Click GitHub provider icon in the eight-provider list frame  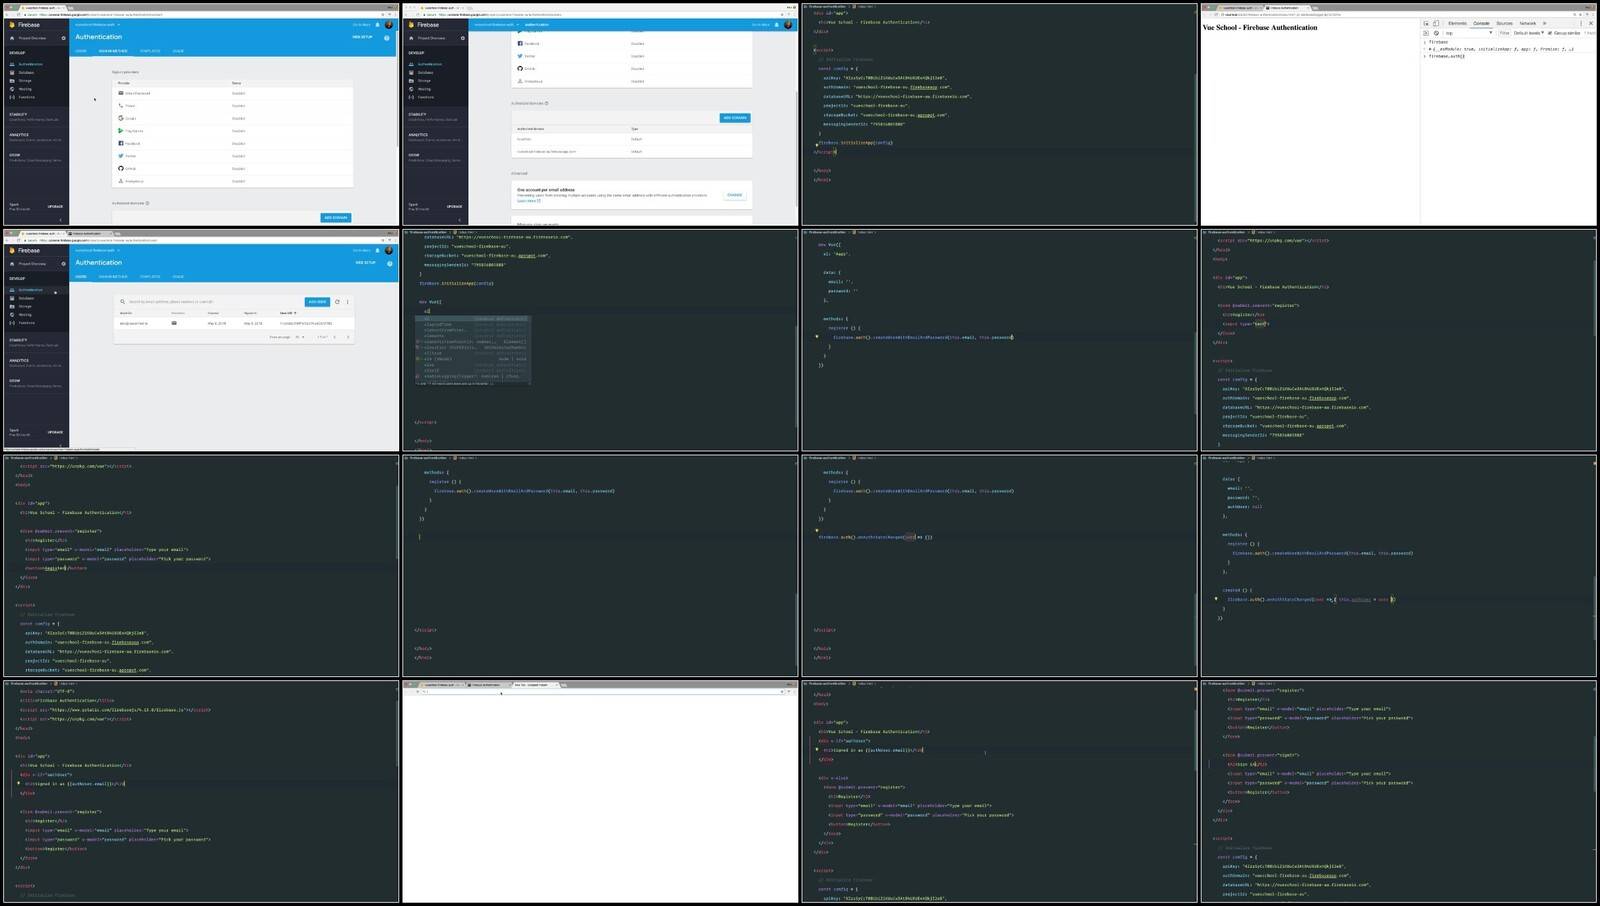click(121, 168)
